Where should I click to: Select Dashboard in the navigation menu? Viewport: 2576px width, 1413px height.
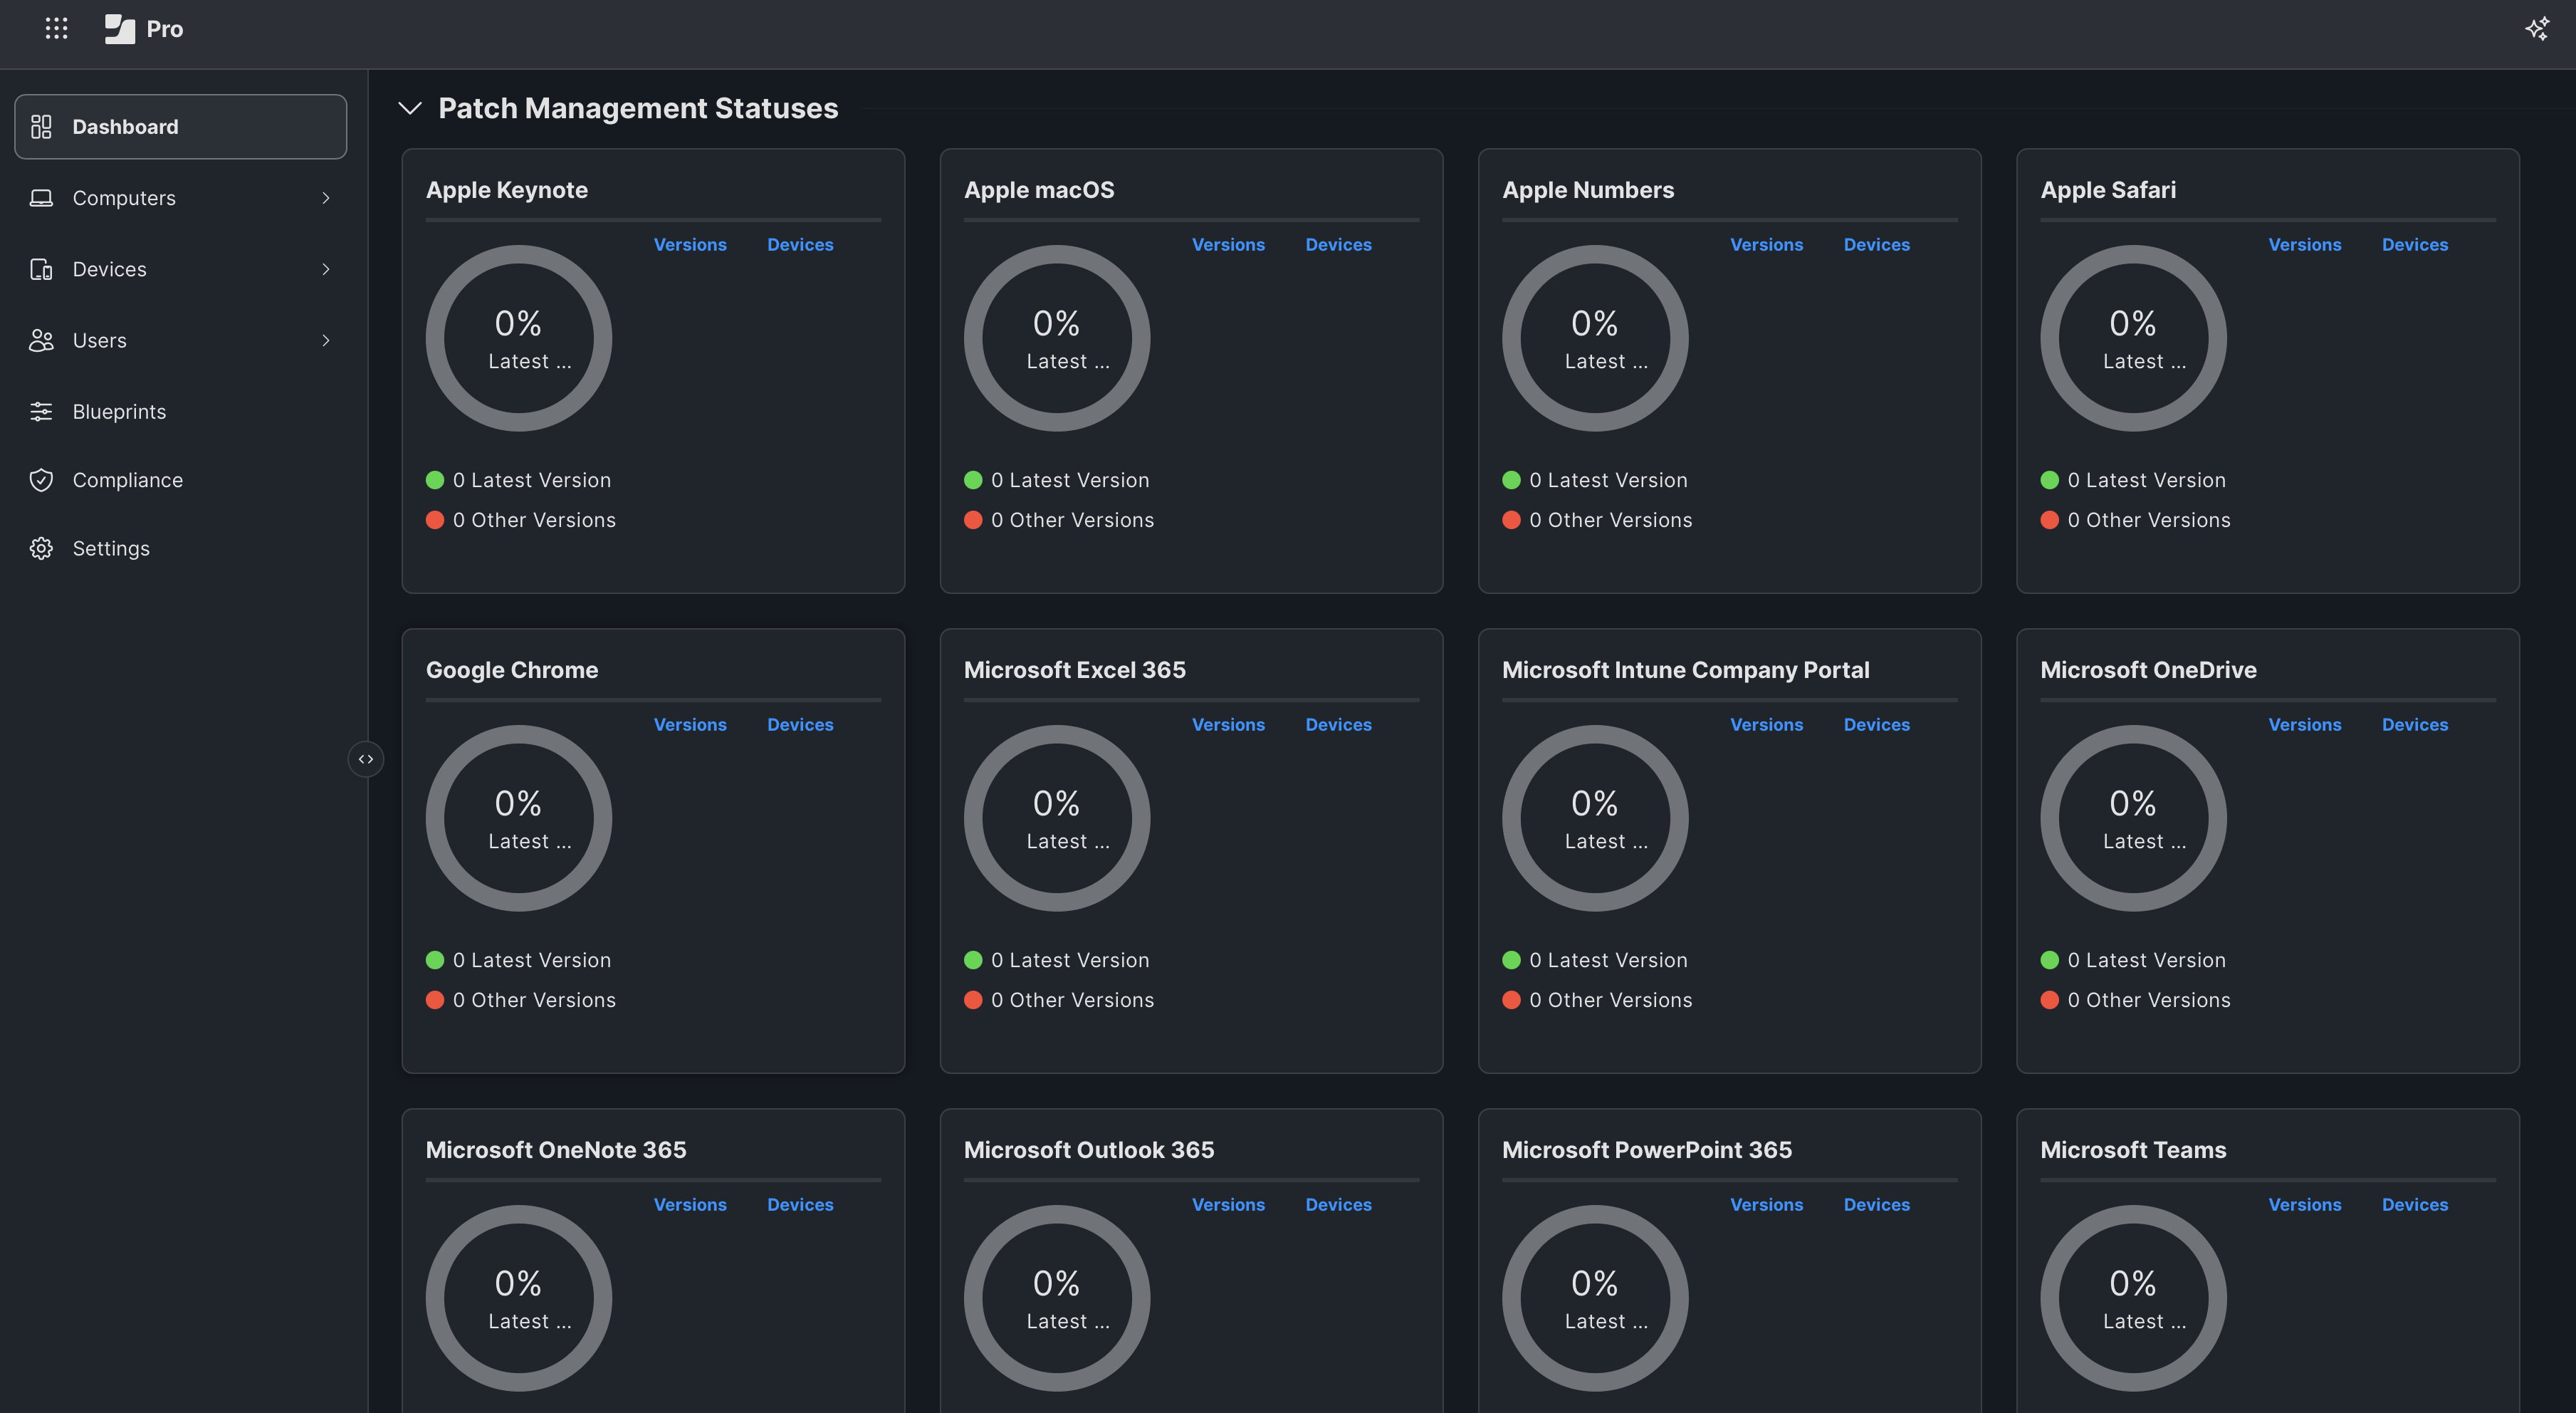point(125,126)
